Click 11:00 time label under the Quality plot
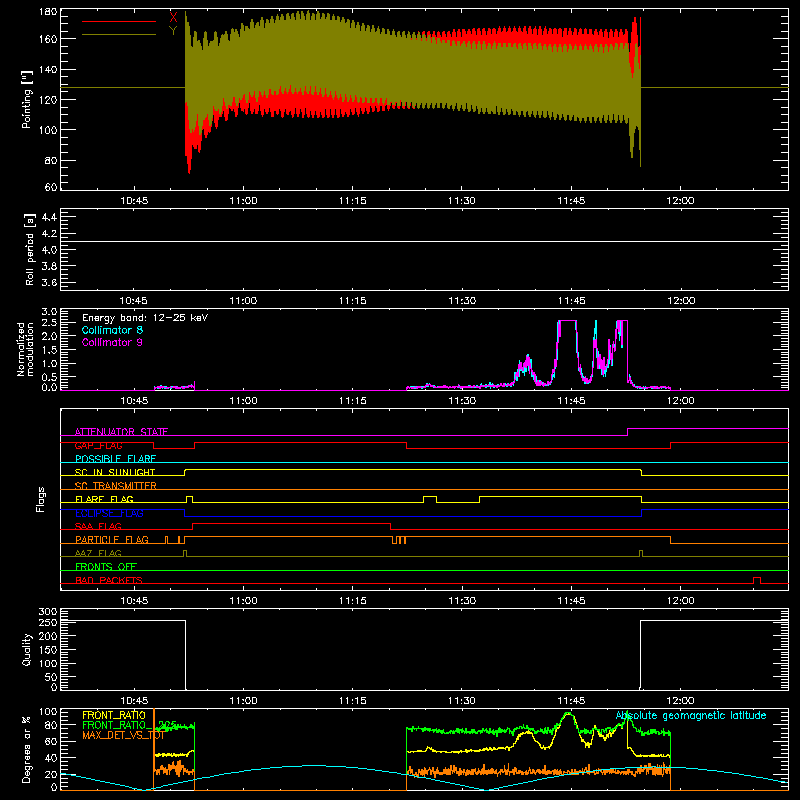Viewport: 800px width, 800px height. point(243,701)
